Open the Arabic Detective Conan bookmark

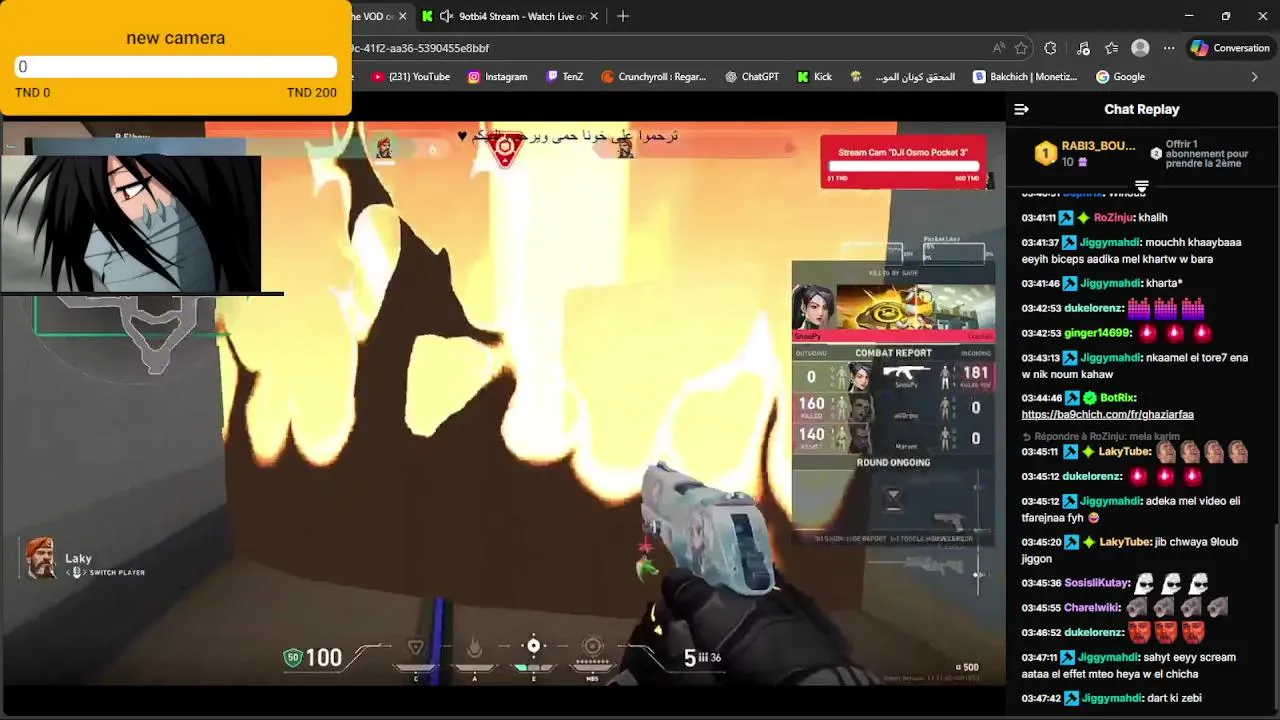[903, 77]
